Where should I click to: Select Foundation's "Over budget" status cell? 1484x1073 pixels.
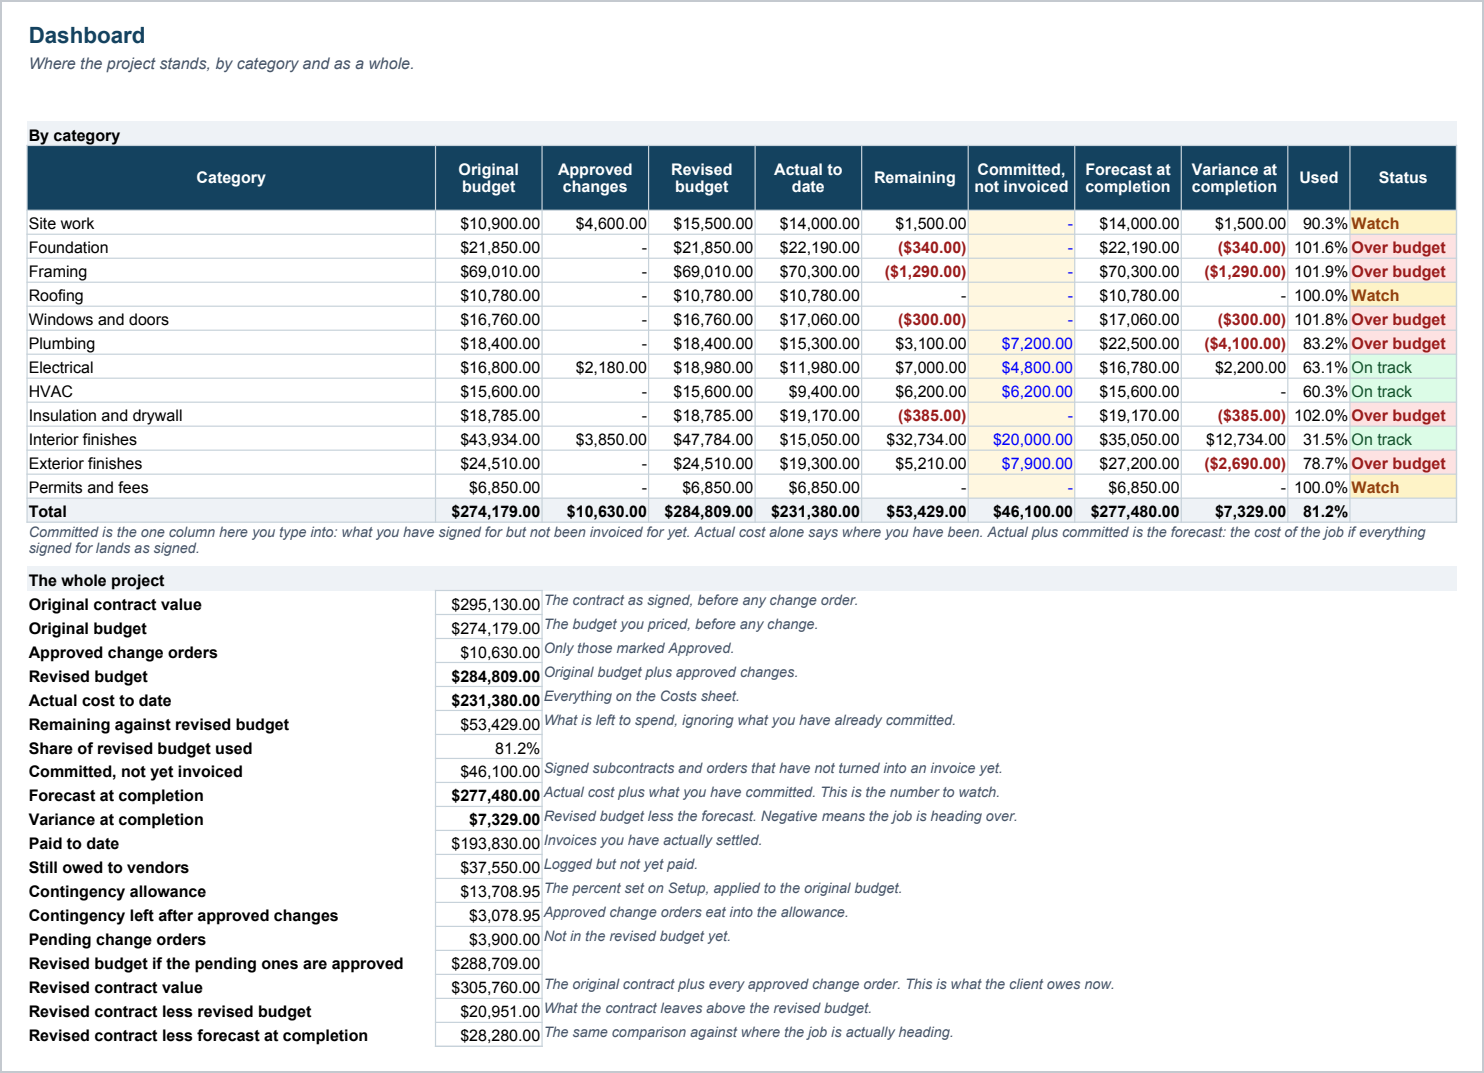[1402, 247]
